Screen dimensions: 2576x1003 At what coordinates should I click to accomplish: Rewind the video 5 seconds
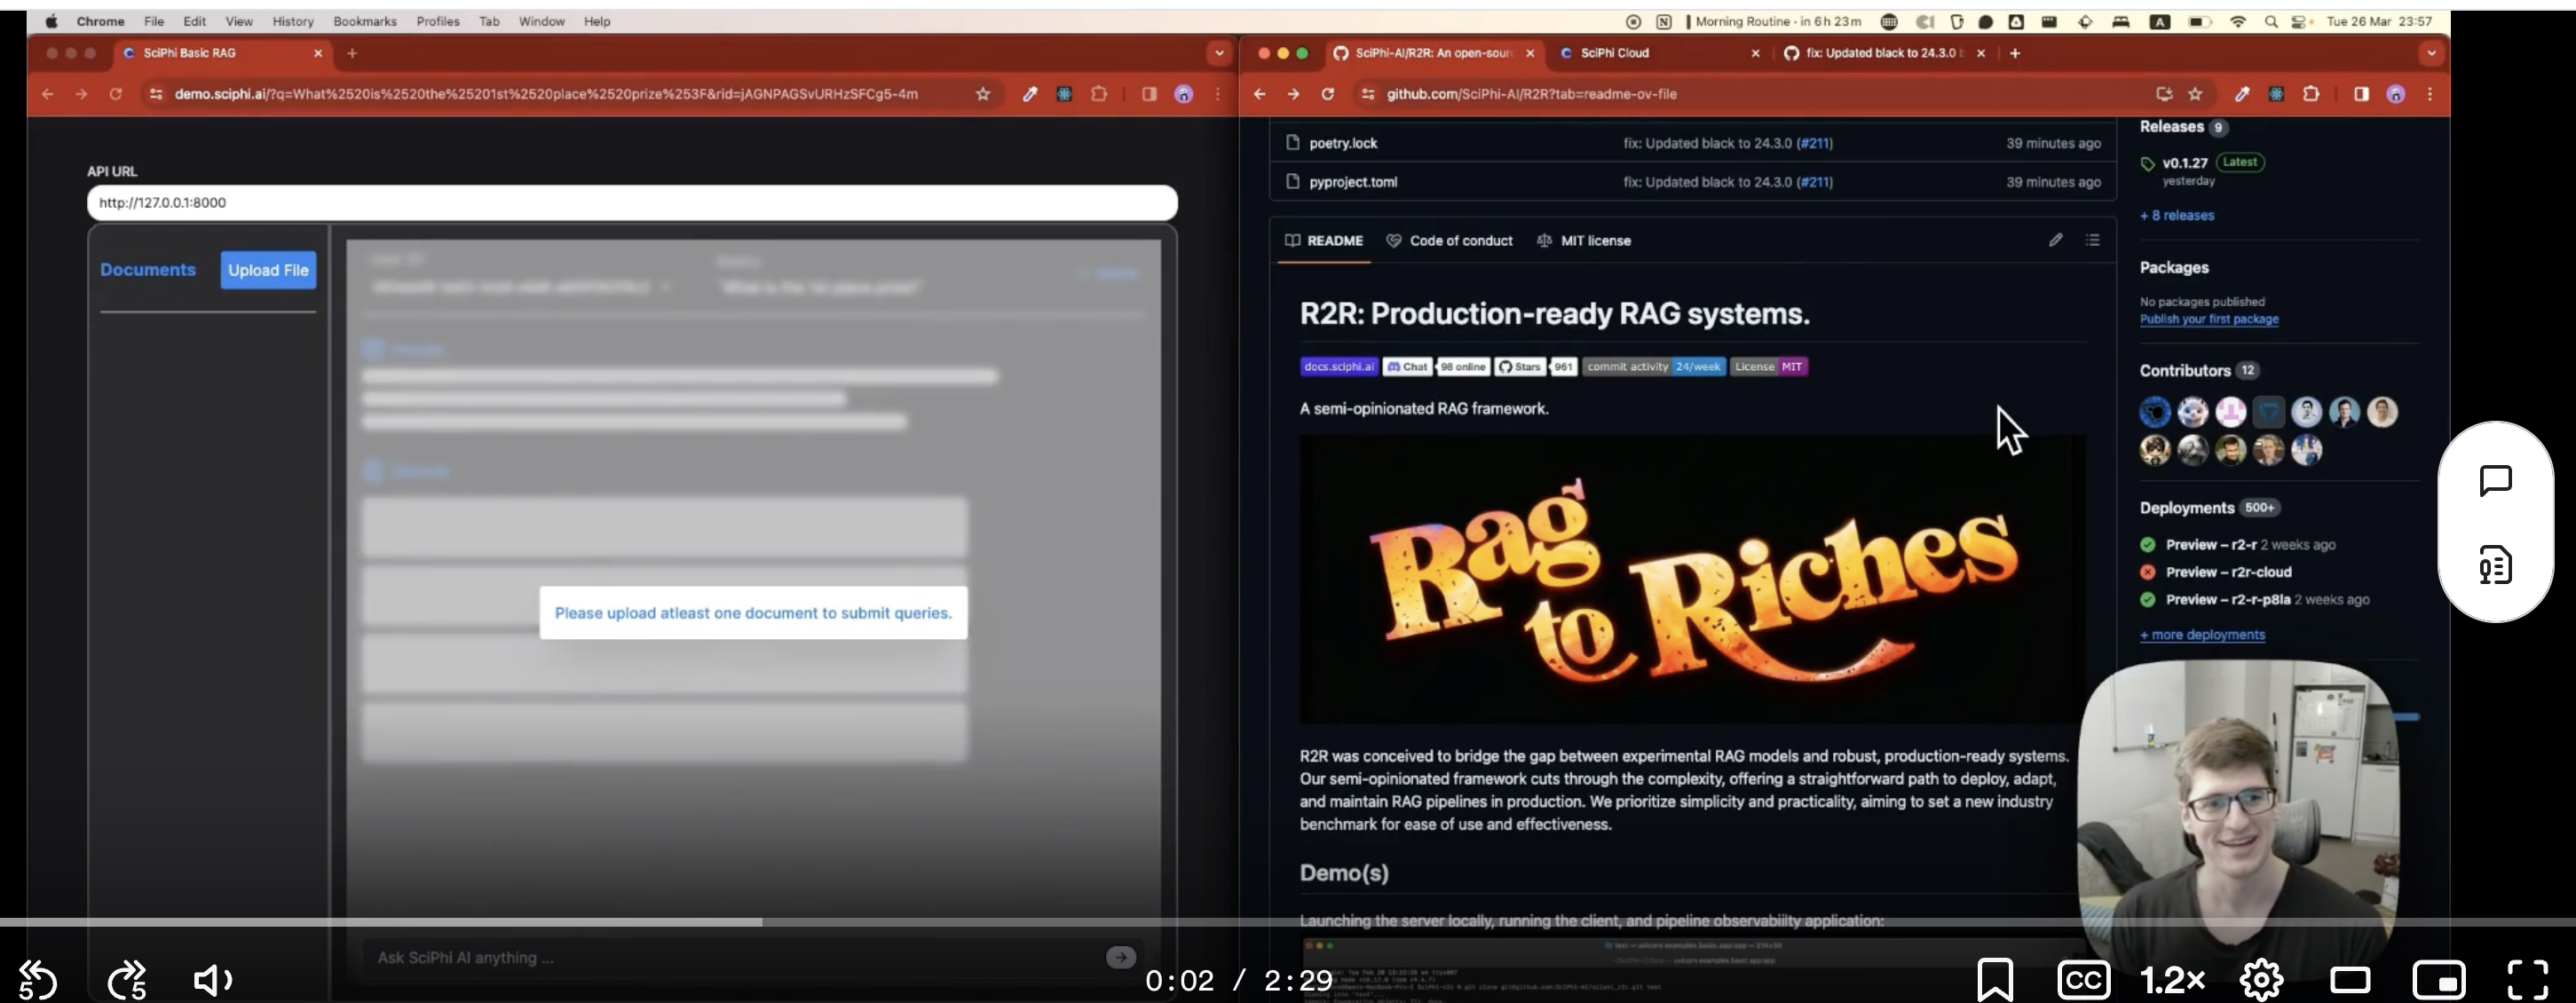[38, 980]
